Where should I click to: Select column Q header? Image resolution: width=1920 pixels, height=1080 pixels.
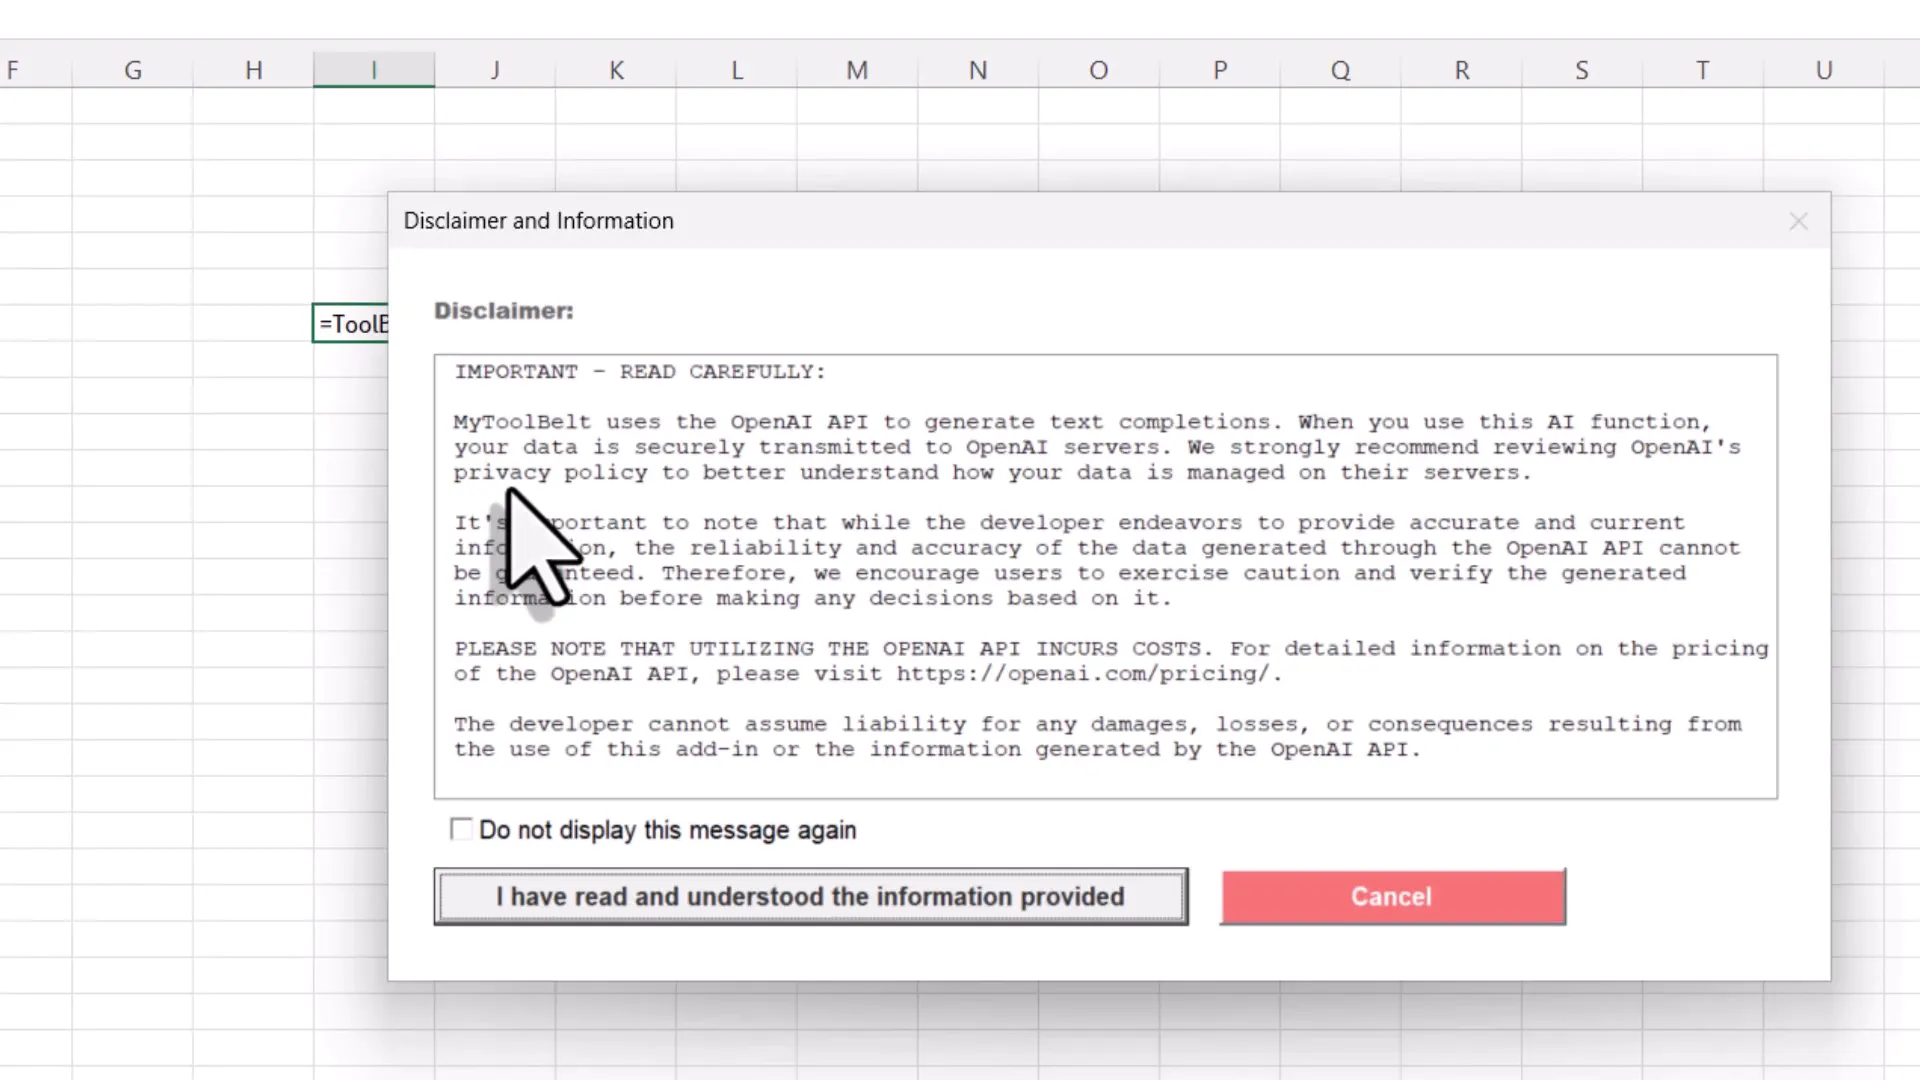pos(1340,70)
